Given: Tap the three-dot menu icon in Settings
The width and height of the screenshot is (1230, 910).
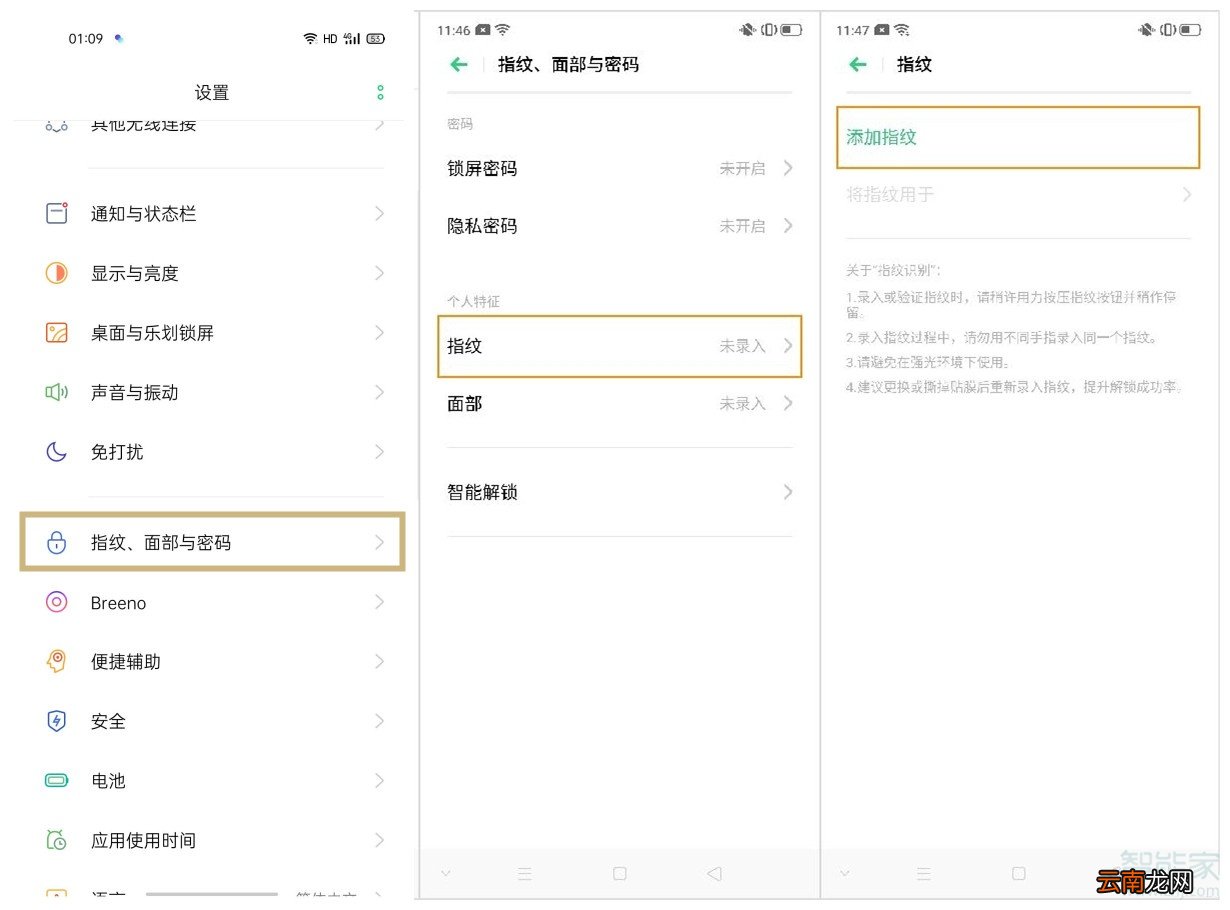Looking at the screenshot, I should coord(380,93).
